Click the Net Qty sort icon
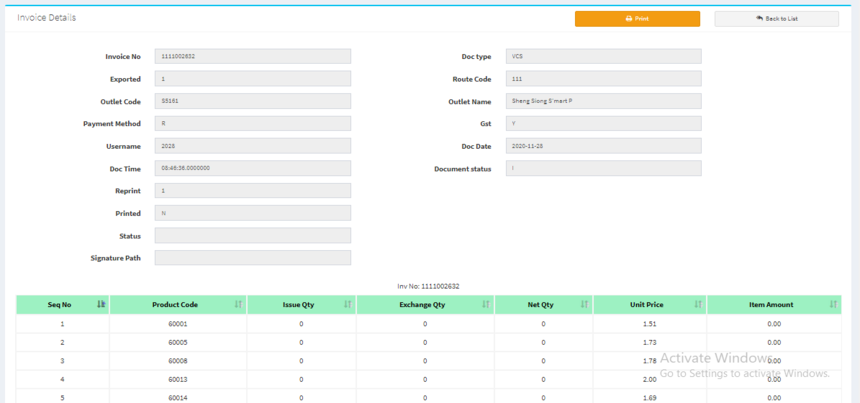860x403 pixels. pos(584,304)
